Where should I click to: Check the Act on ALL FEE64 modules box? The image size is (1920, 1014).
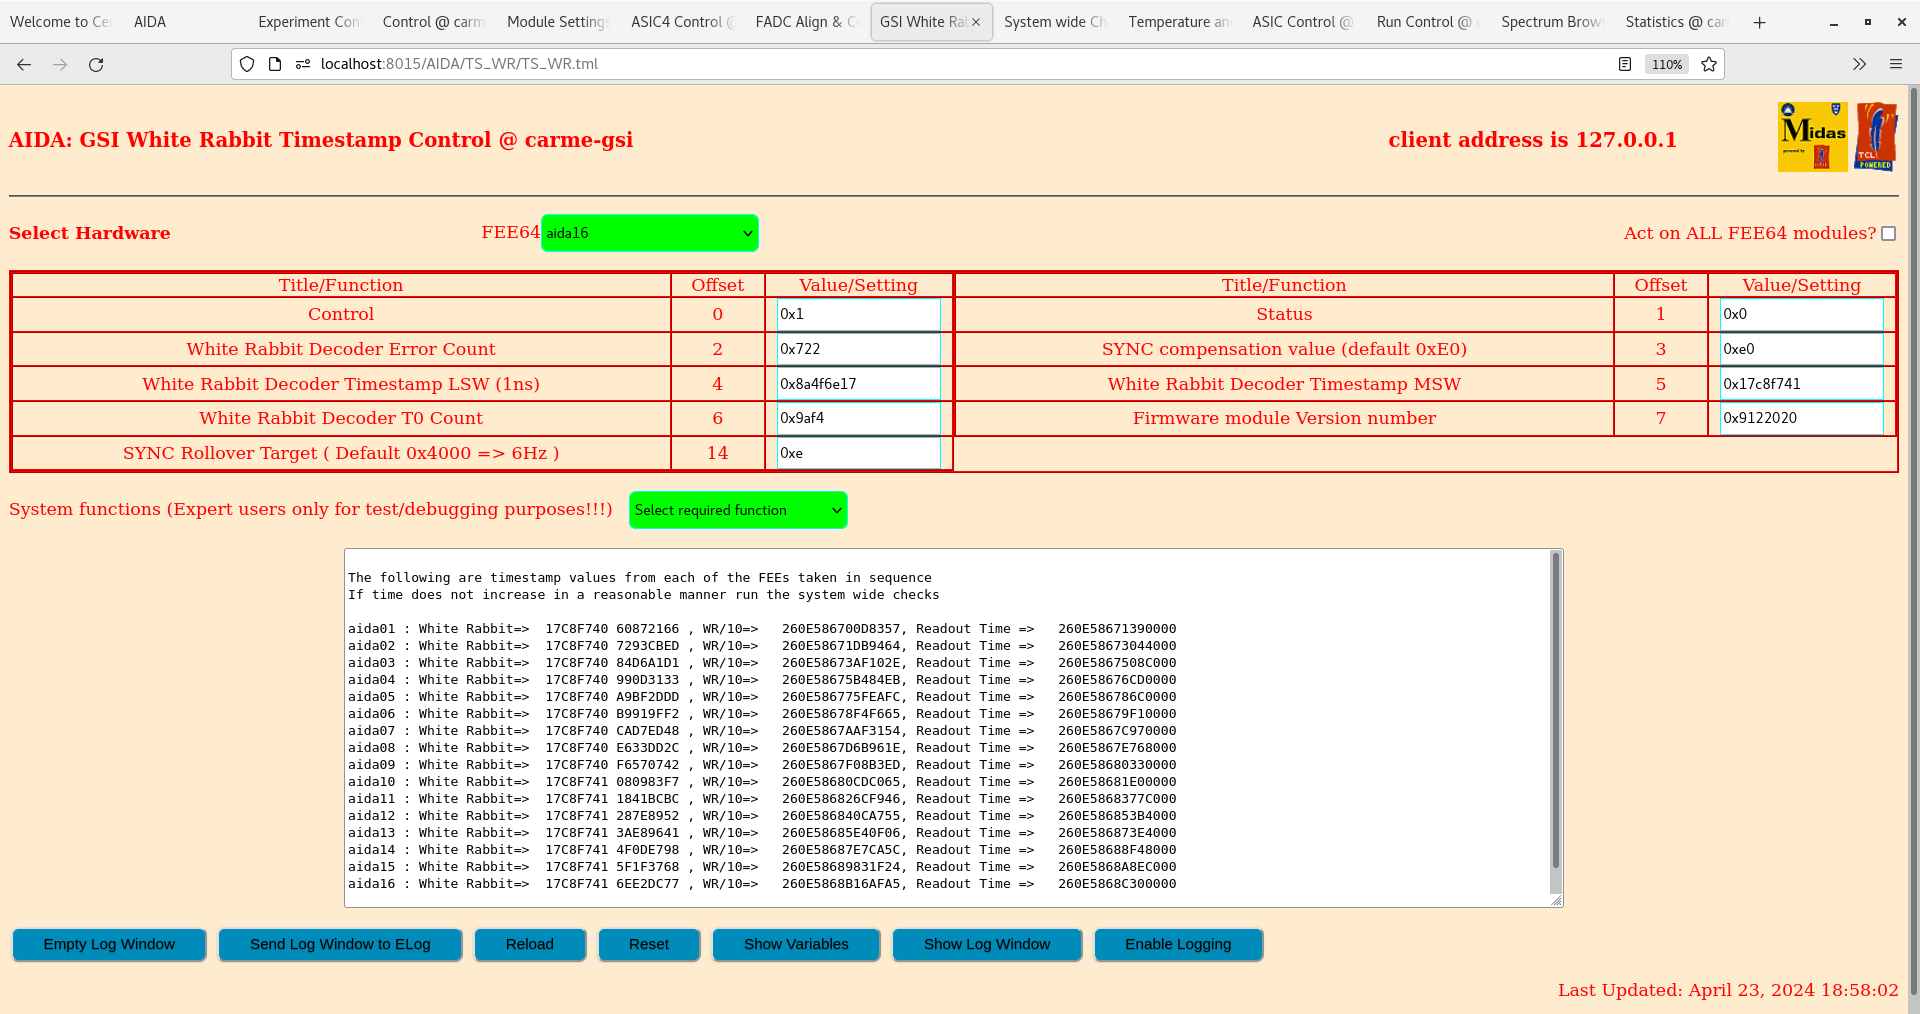tap(1888, 233)
